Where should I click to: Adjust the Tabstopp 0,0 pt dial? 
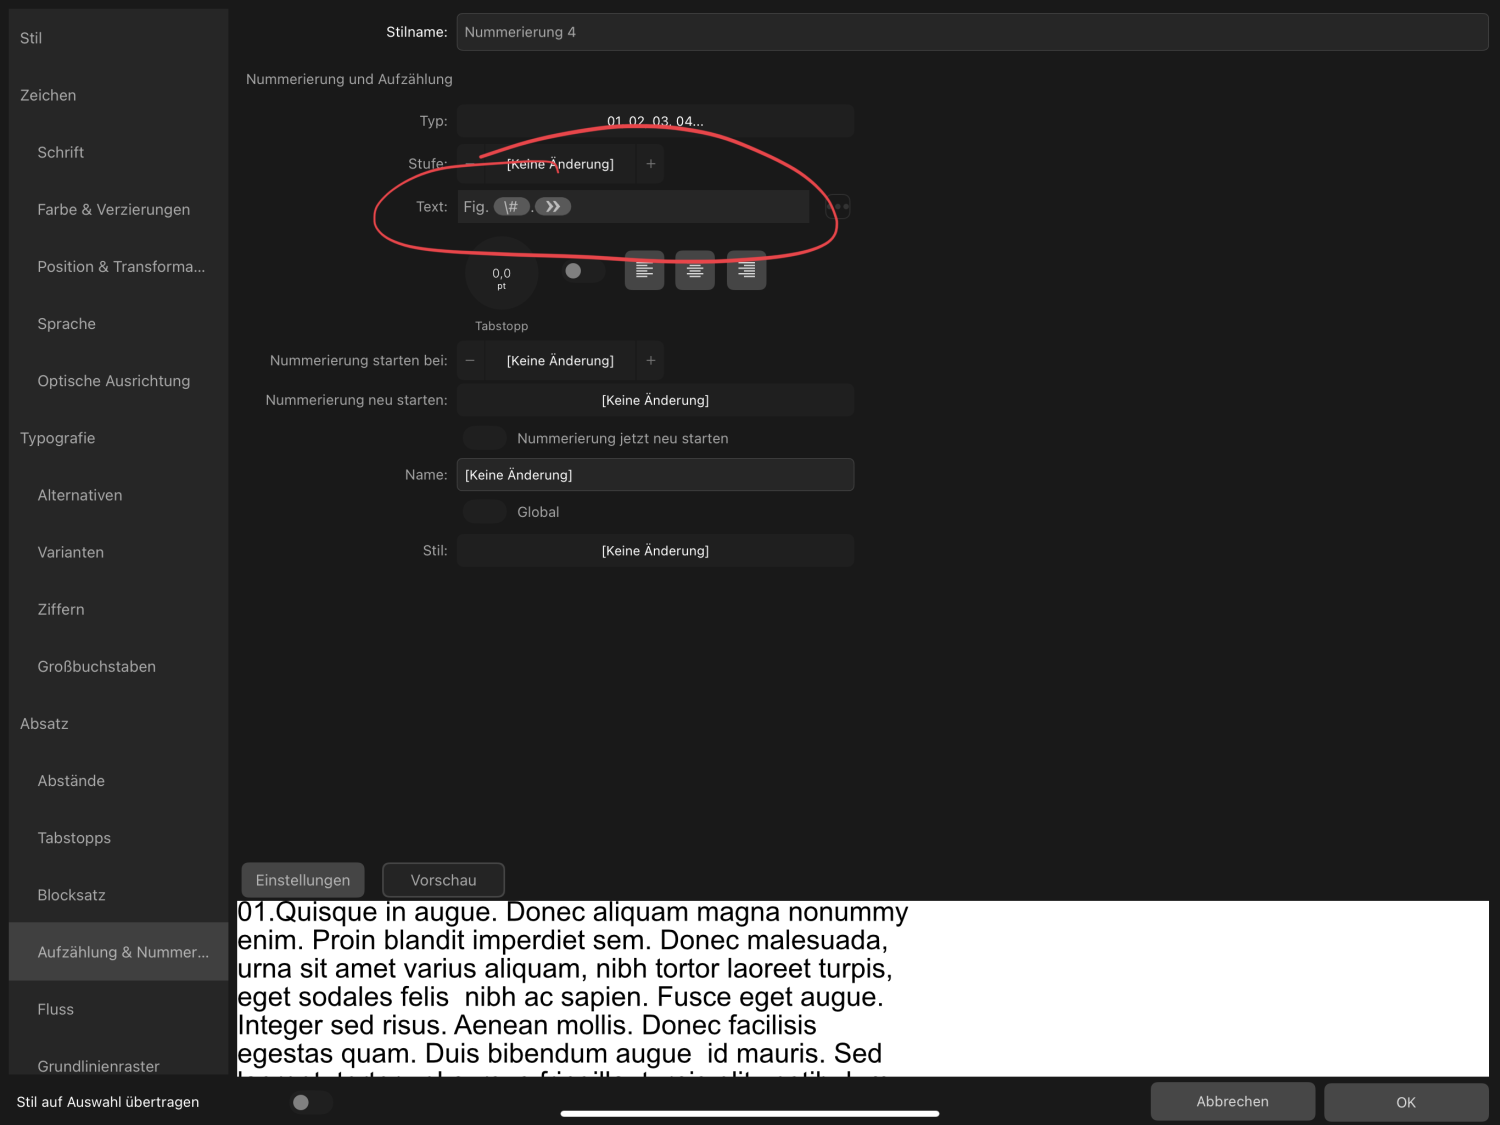click(x=501, y=273)
